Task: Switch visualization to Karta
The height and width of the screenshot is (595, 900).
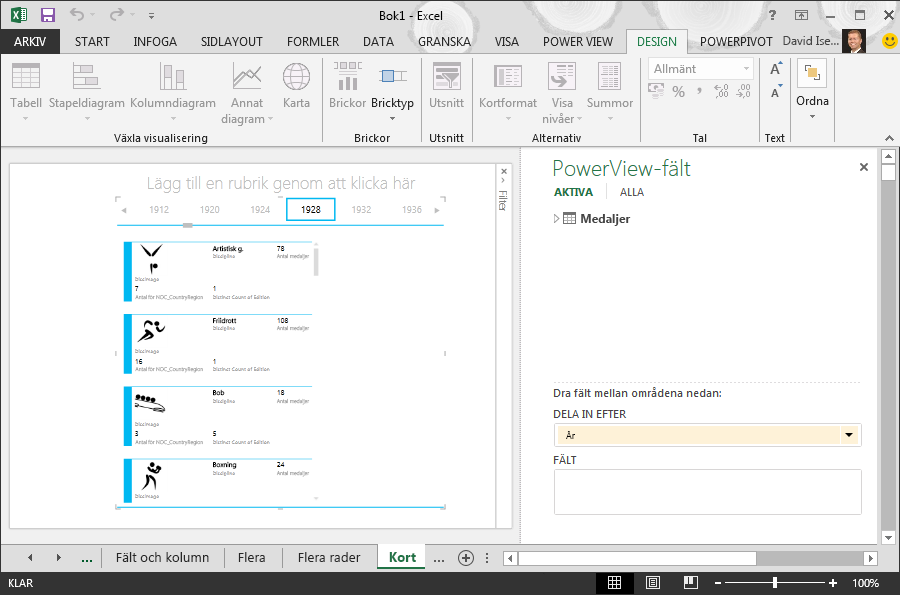Action: click(x=296, y=85)
